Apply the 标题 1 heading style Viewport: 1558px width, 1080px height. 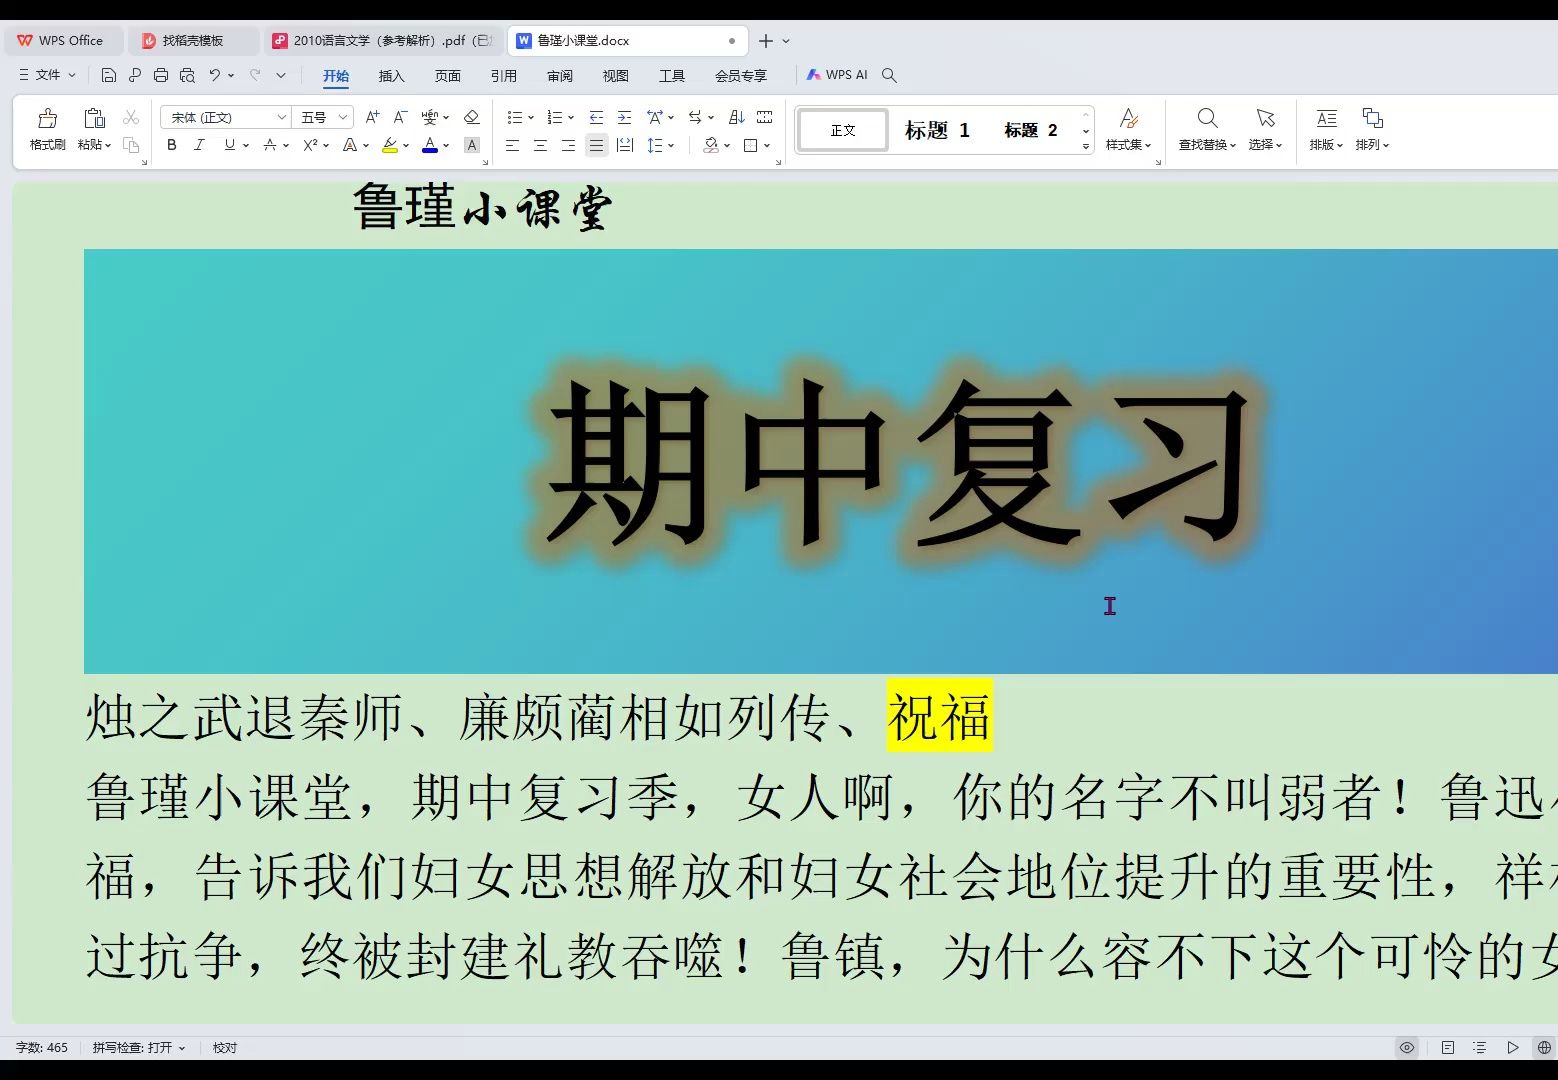pos(937,130)
